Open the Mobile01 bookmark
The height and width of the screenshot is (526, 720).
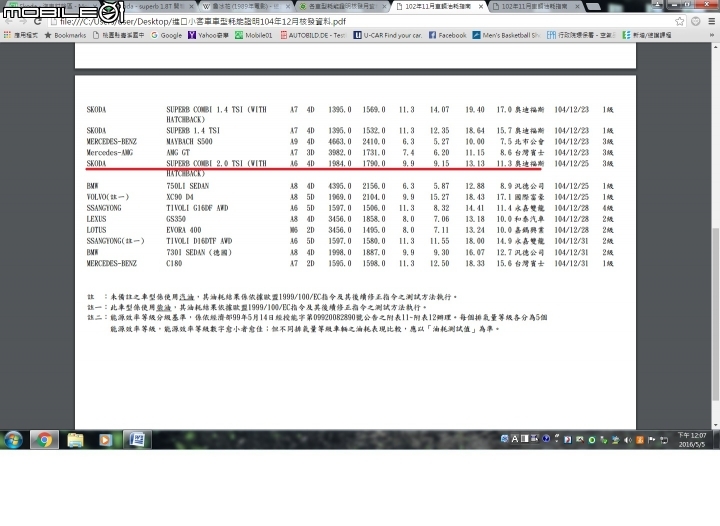(253, 35)
